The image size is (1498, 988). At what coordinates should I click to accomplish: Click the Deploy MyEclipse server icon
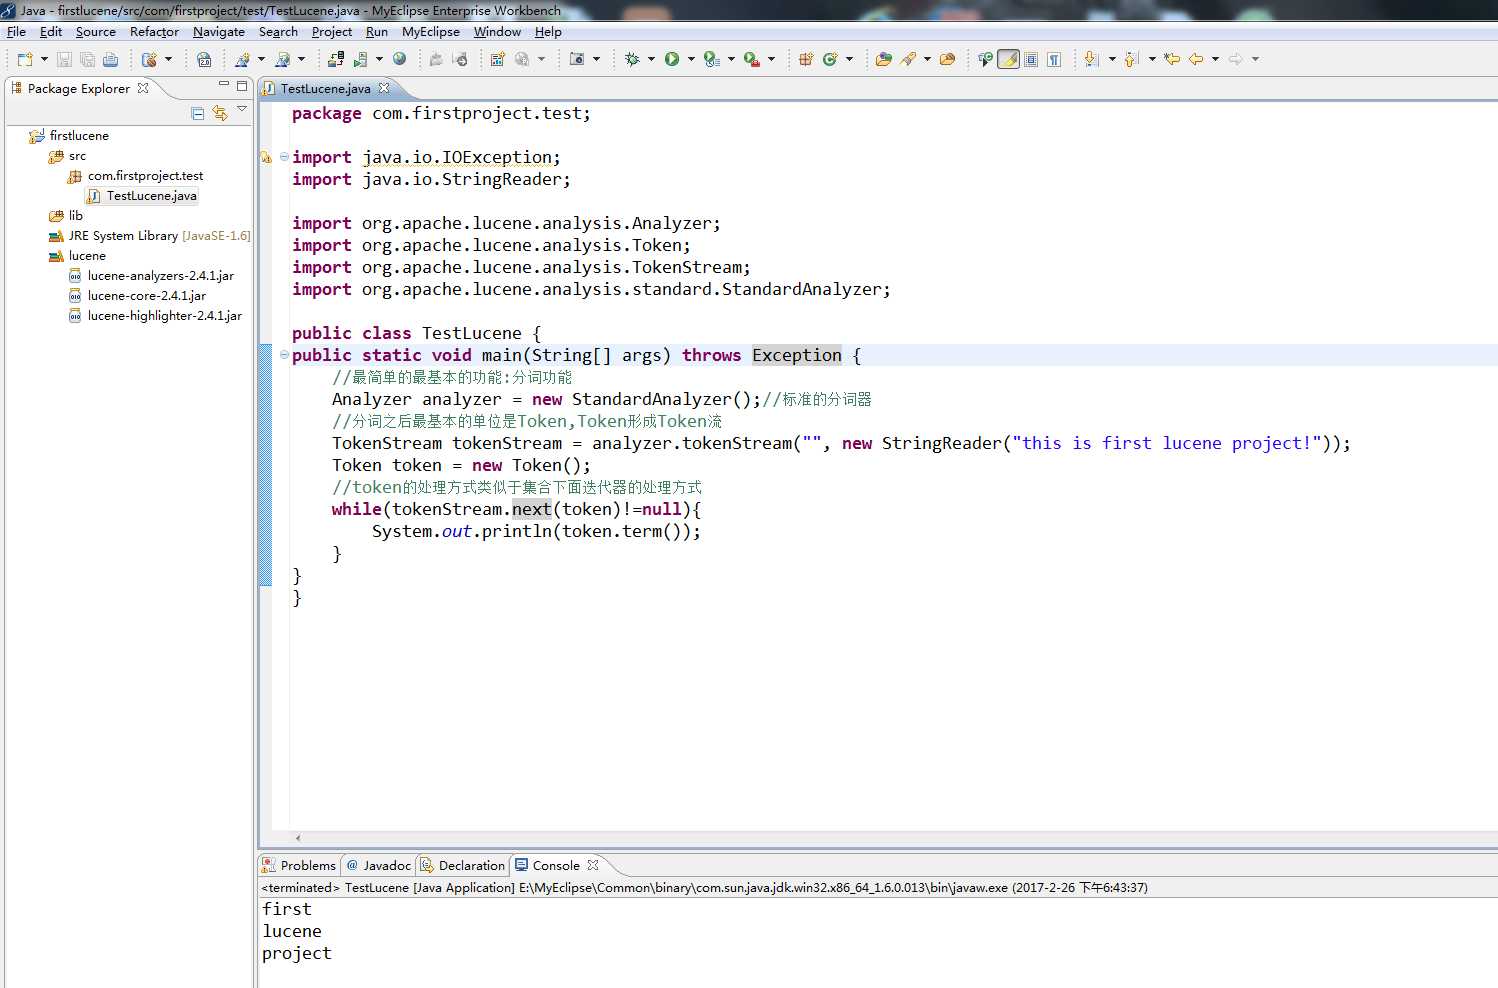336,59
